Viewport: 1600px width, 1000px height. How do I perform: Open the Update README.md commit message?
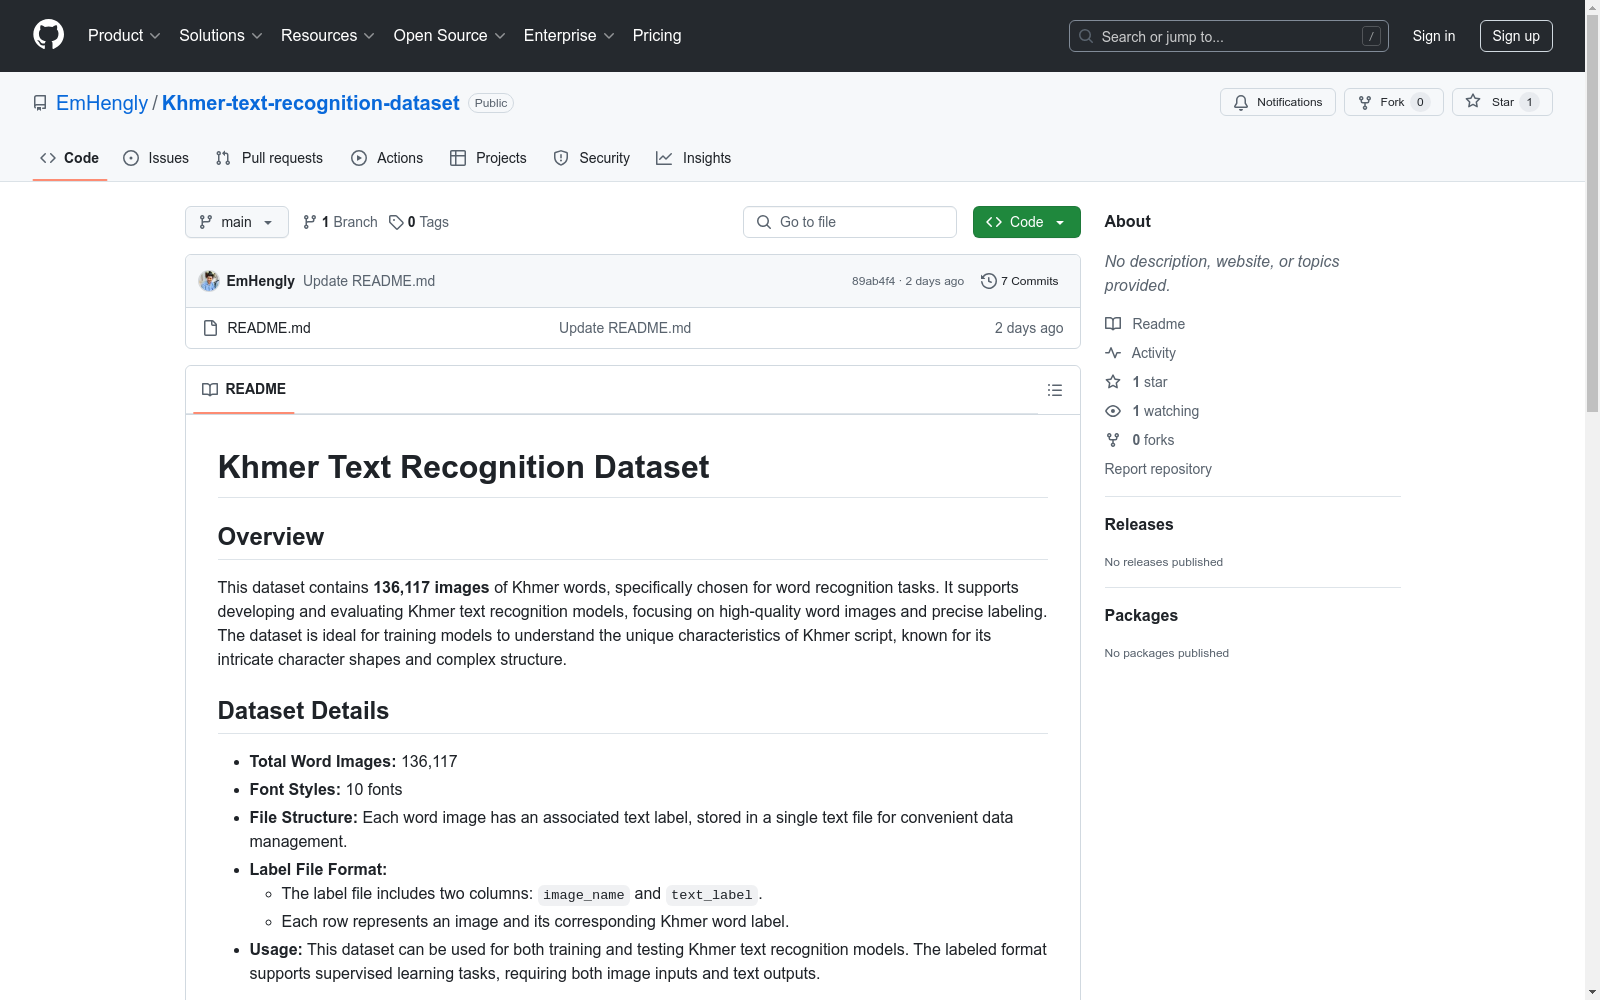pos(369,281)
